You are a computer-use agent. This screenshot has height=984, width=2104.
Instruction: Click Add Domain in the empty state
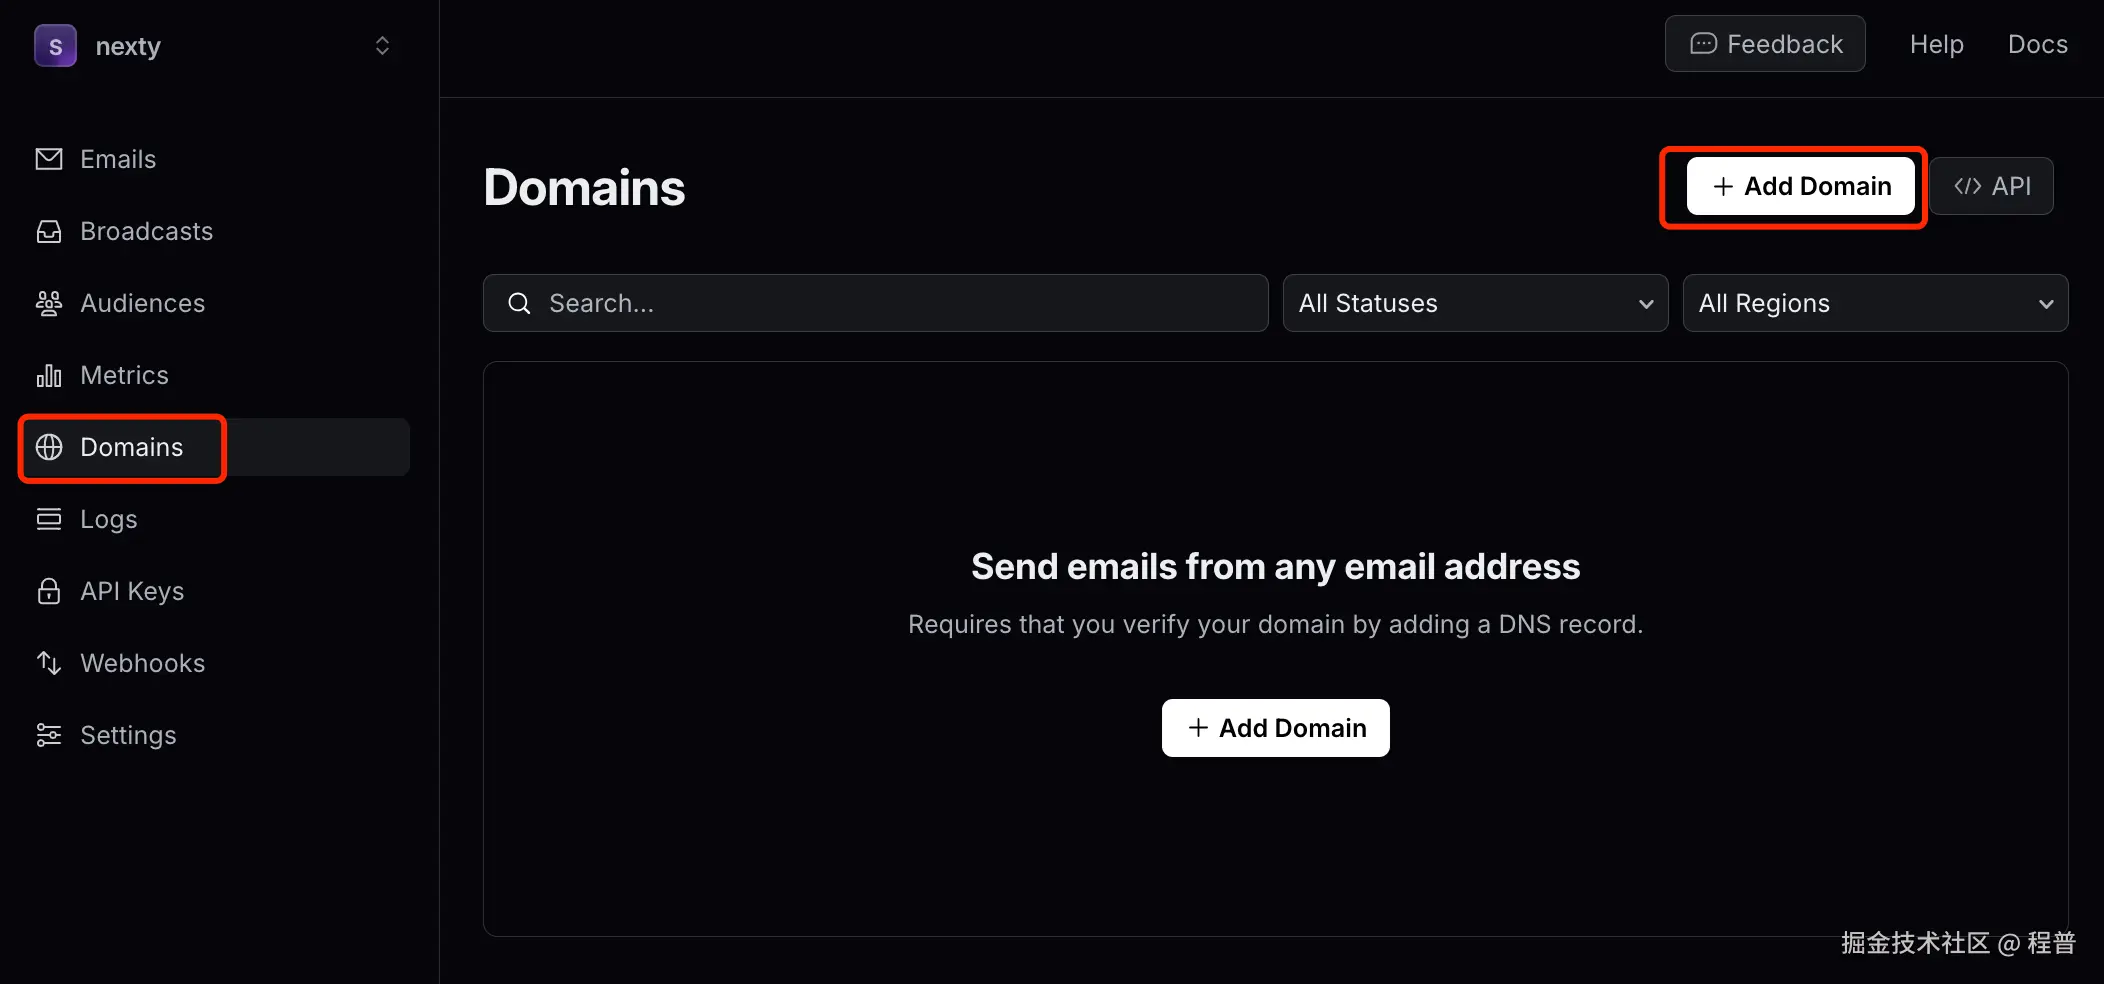(1274, 728)
